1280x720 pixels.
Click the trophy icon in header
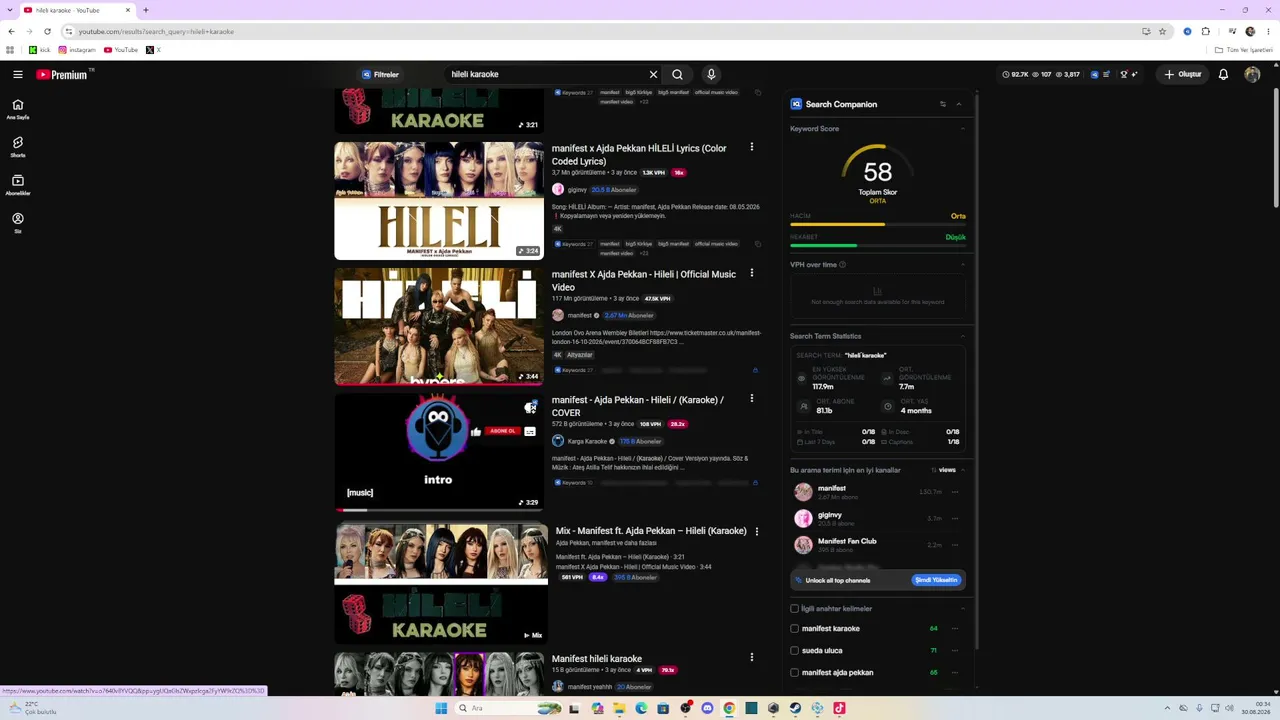pyautogui.click(x=1124, y=74)
